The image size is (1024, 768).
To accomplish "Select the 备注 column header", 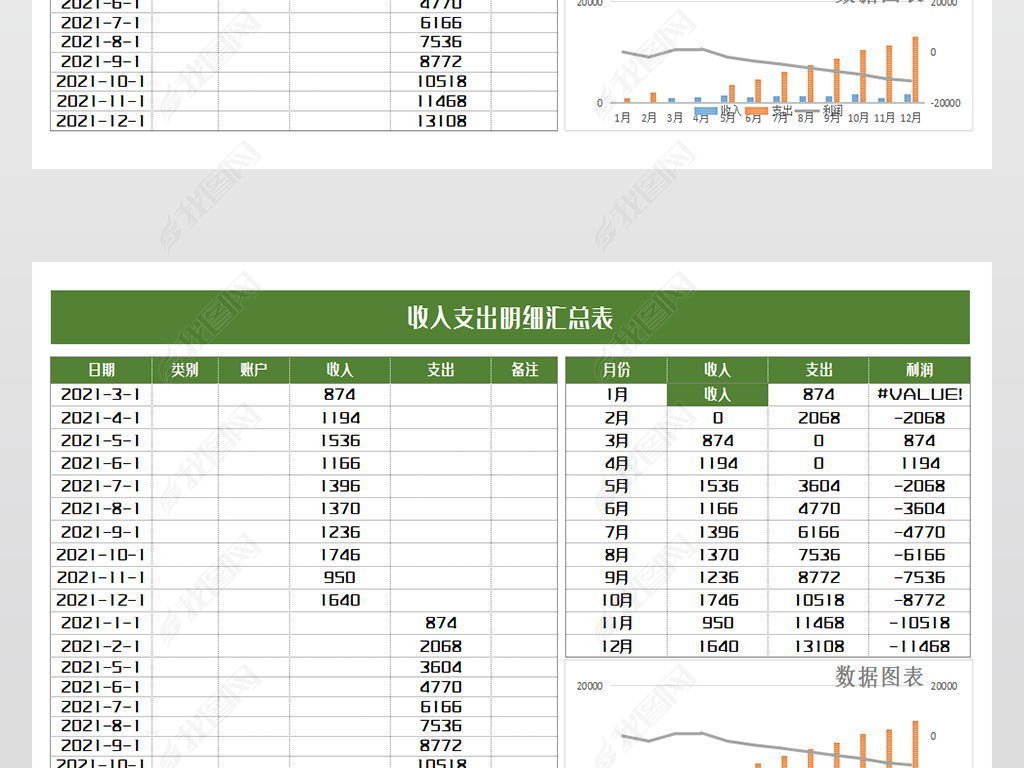I will [x=524, y=370].
